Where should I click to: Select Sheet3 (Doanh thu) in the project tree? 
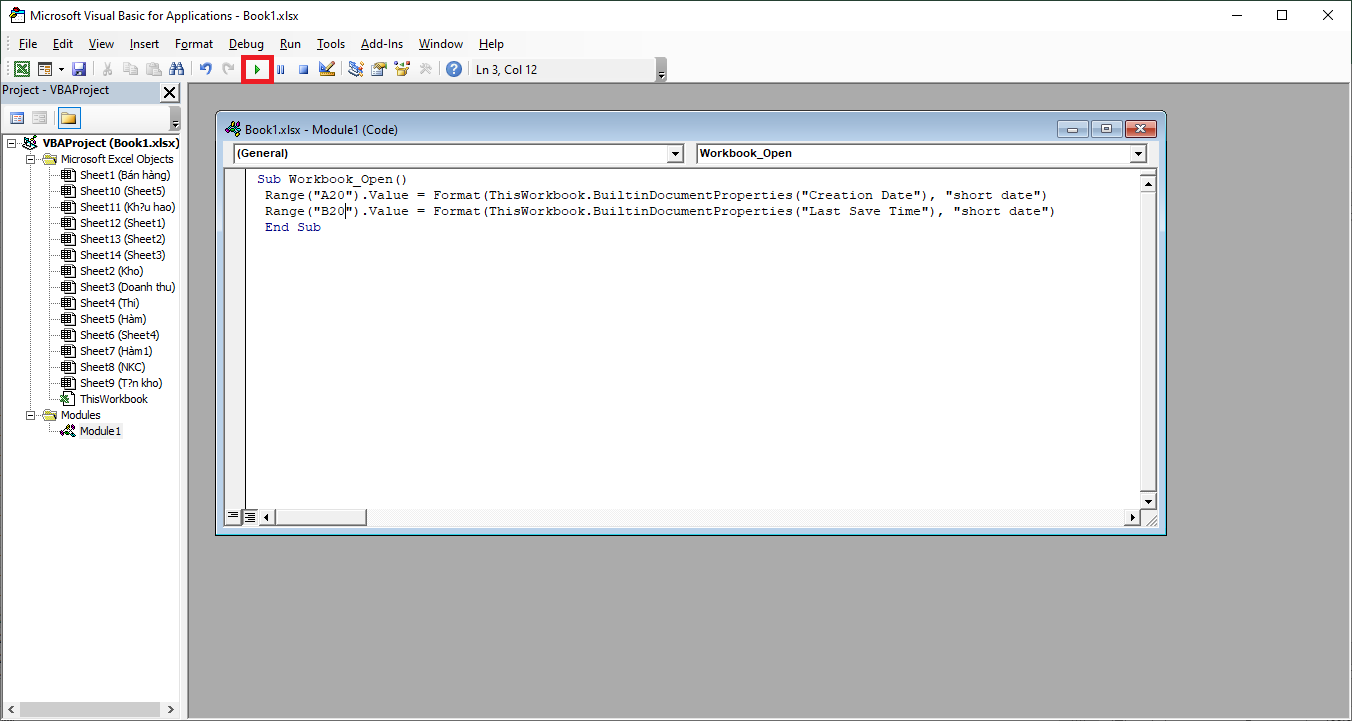point(127,287)
